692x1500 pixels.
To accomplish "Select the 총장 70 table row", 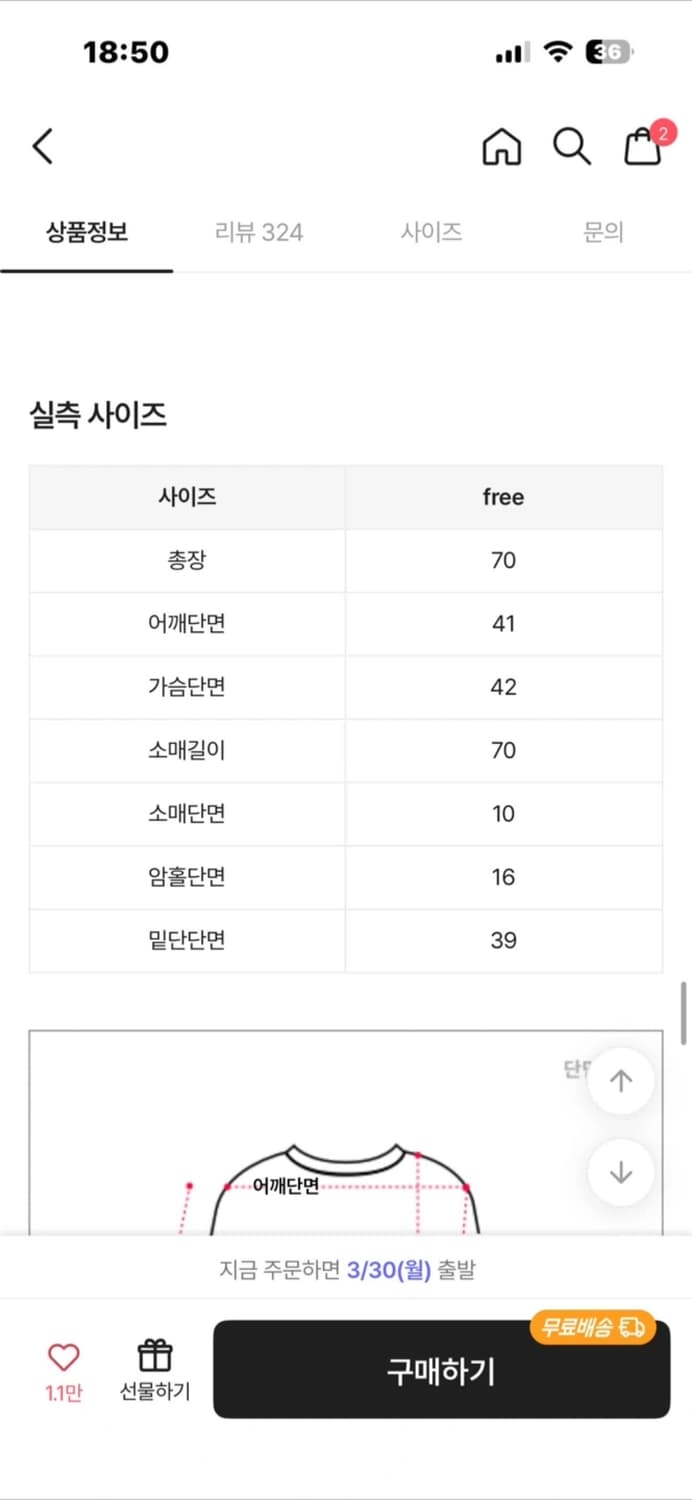I will point(346,560).
